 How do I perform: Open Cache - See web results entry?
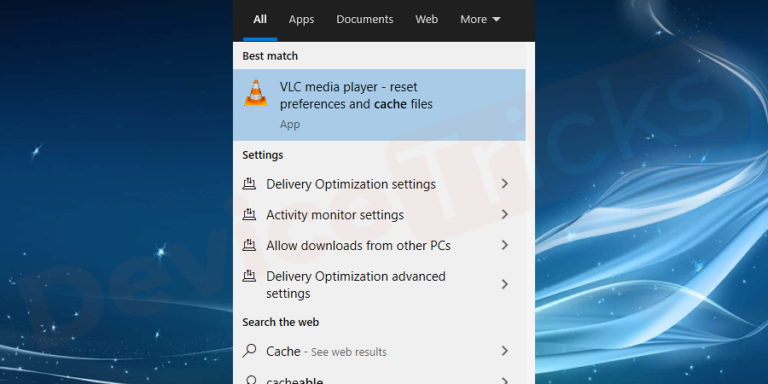click(379, 351)
